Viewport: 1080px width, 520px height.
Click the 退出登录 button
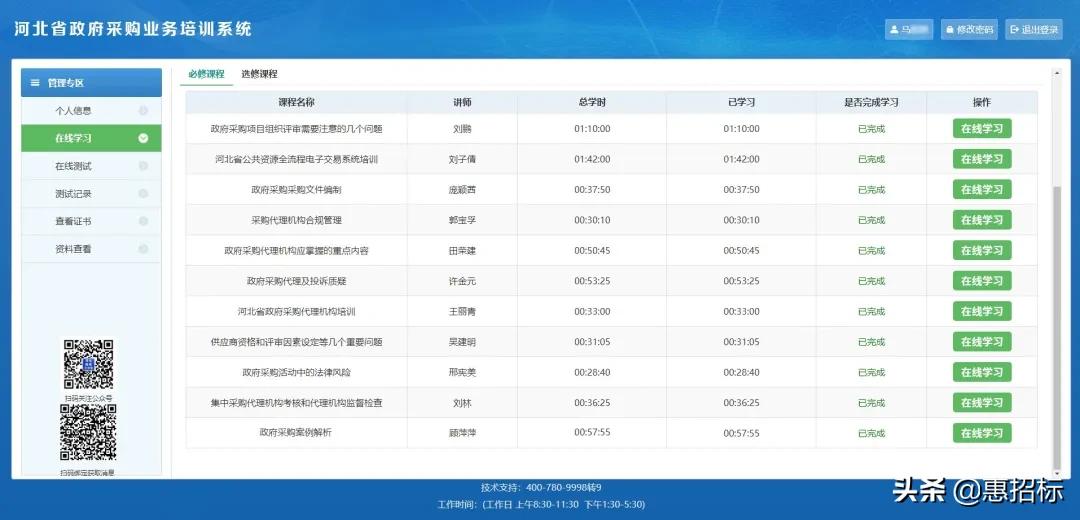pyautogui.click(x=1034, y=30)
